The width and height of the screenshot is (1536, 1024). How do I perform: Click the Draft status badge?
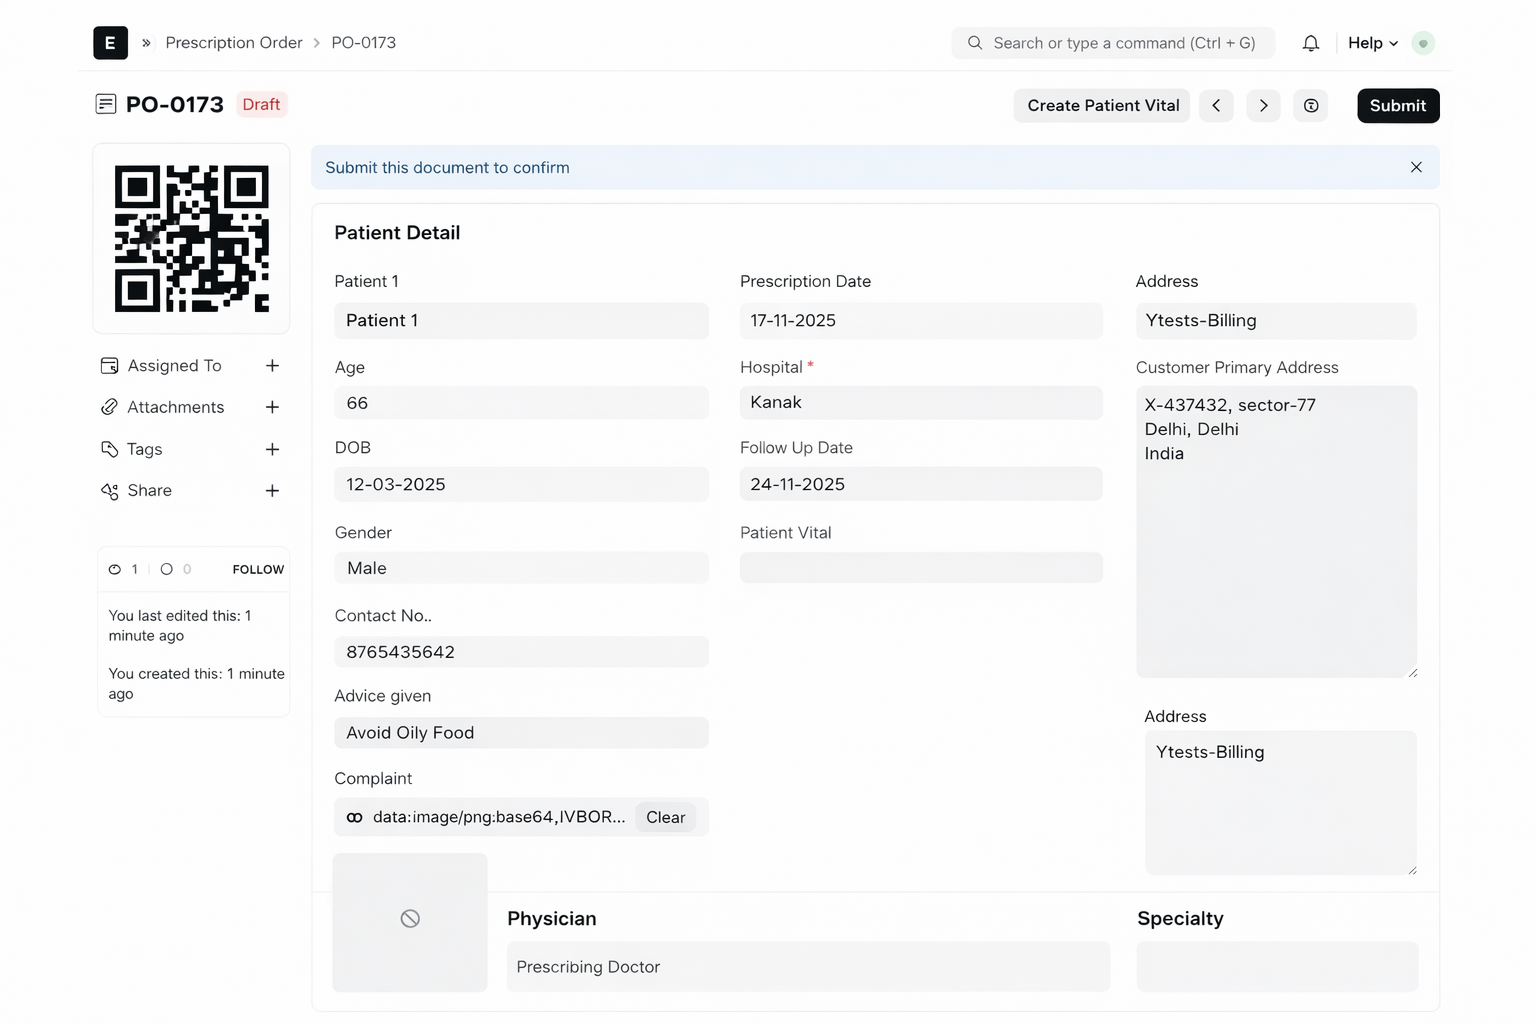coord(261,104)
